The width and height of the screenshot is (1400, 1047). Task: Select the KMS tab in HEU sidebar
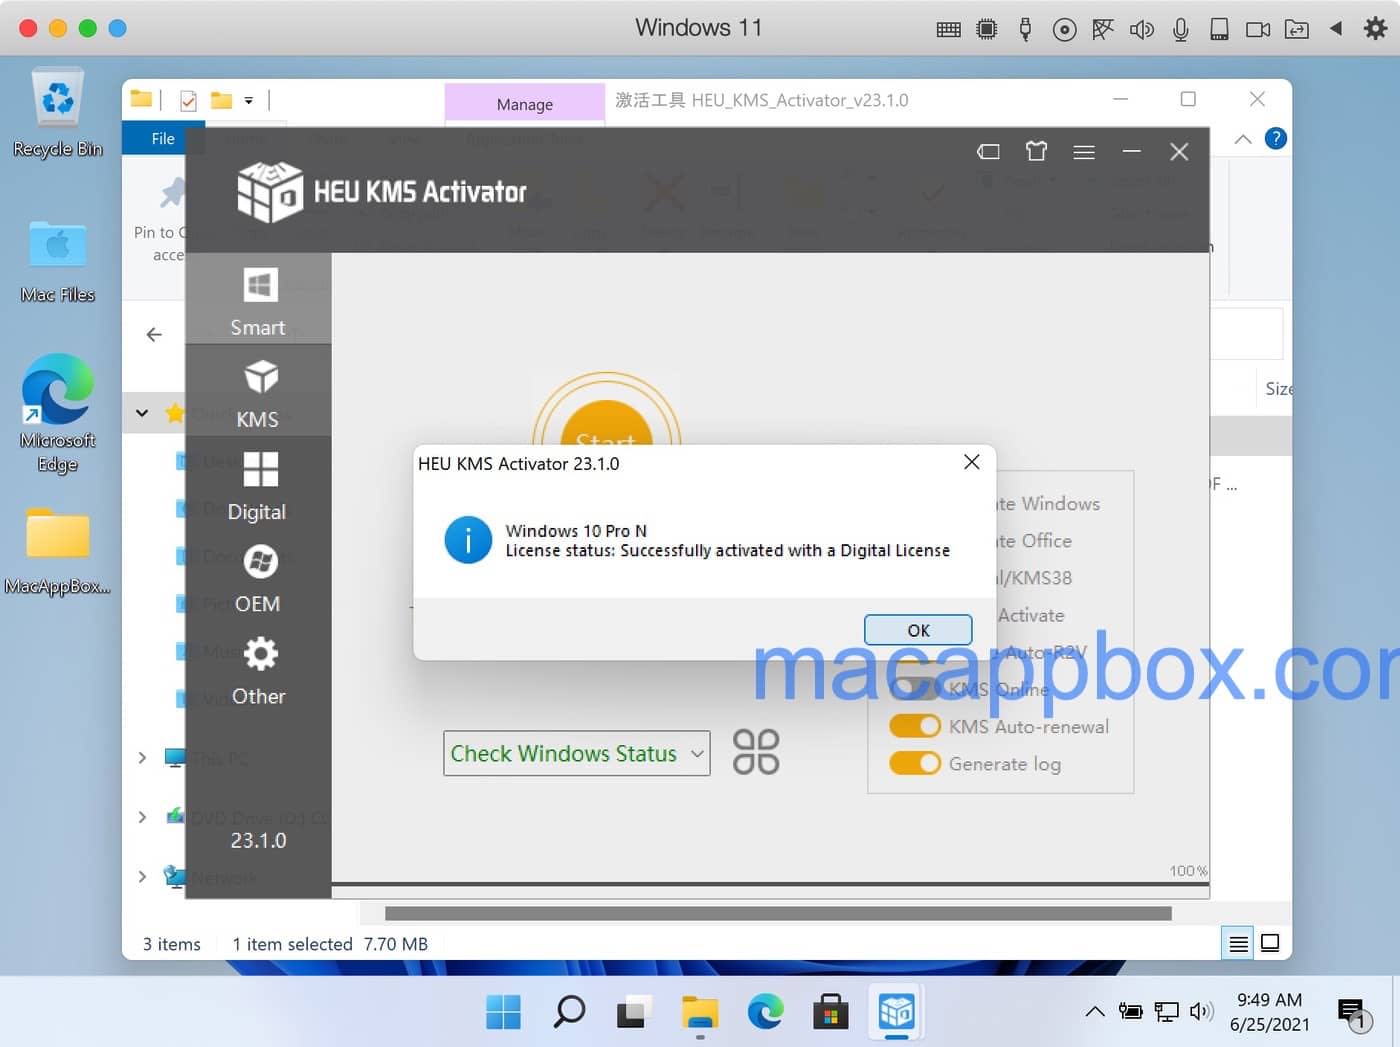click(x=258, y=392)
